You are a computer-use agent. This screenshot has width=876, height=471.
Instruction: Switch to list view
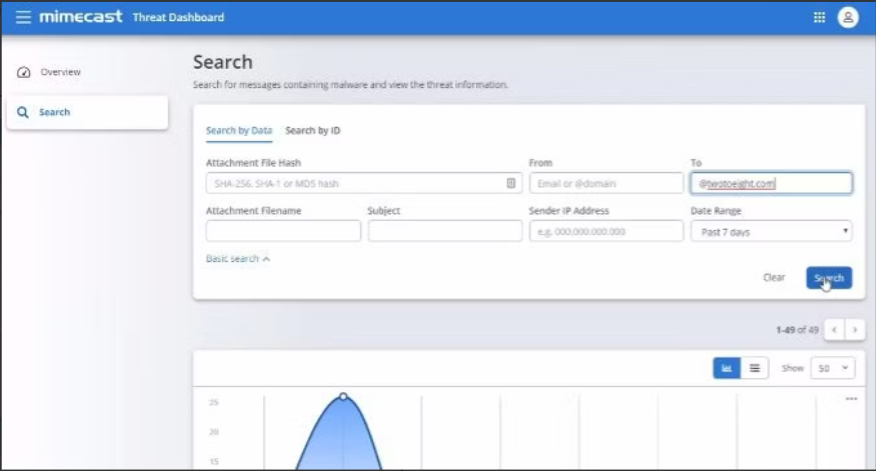[x=754, y=368]
